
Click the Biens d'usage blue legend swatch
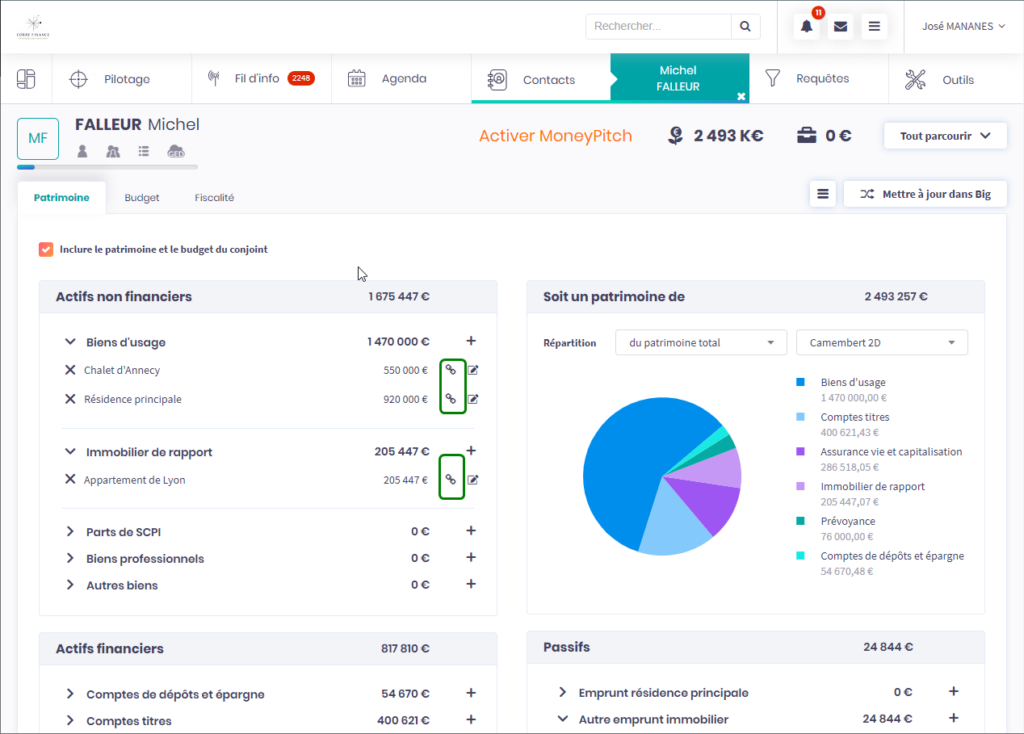pos(800,382)
